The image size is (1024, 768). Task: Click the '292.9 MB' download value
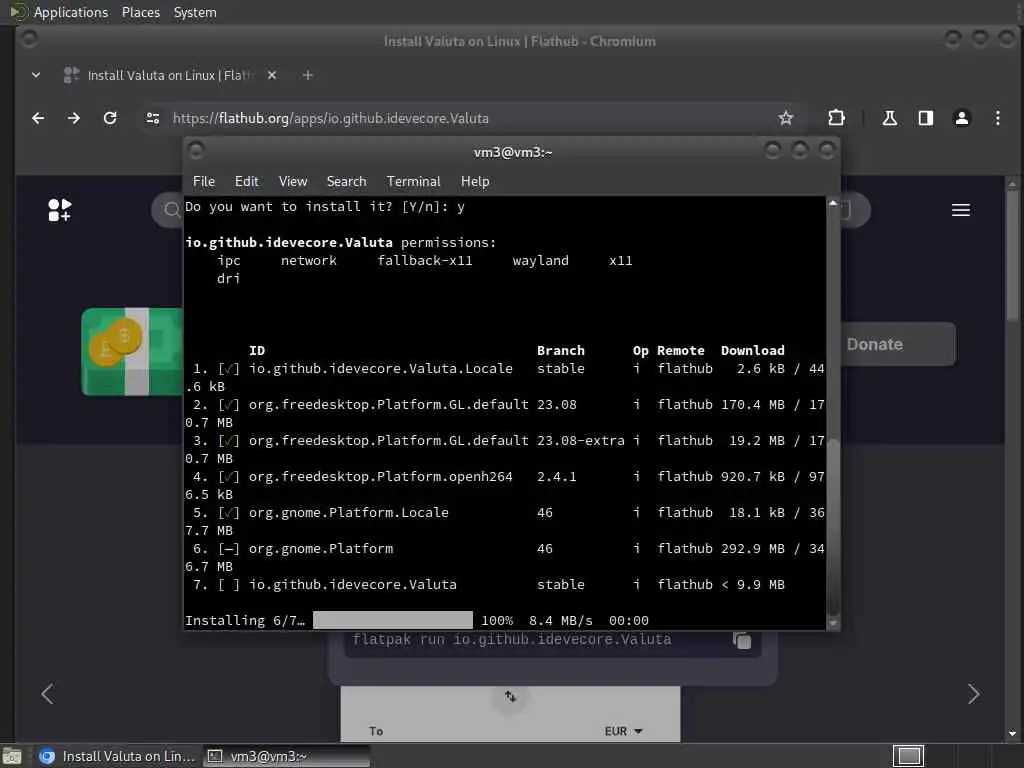(753, 549)
